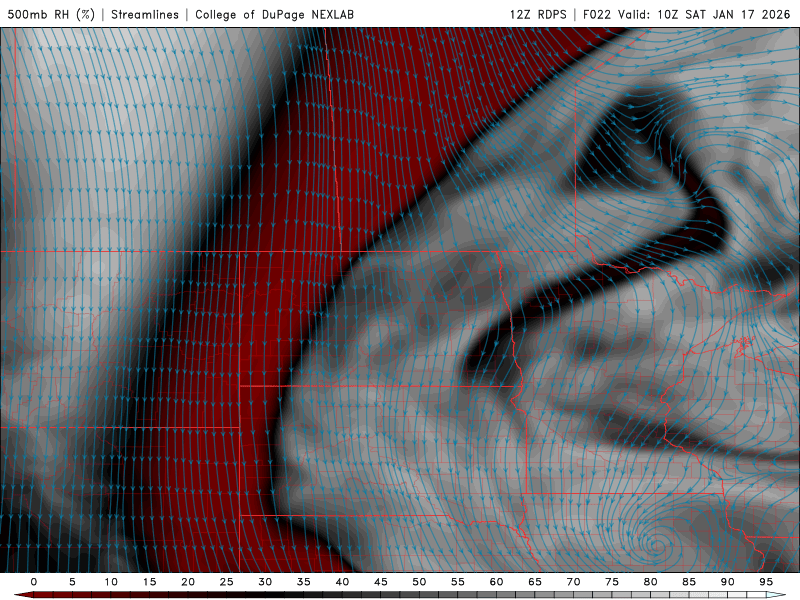Click the "500mb RH (%)" title text

[51, 14]
